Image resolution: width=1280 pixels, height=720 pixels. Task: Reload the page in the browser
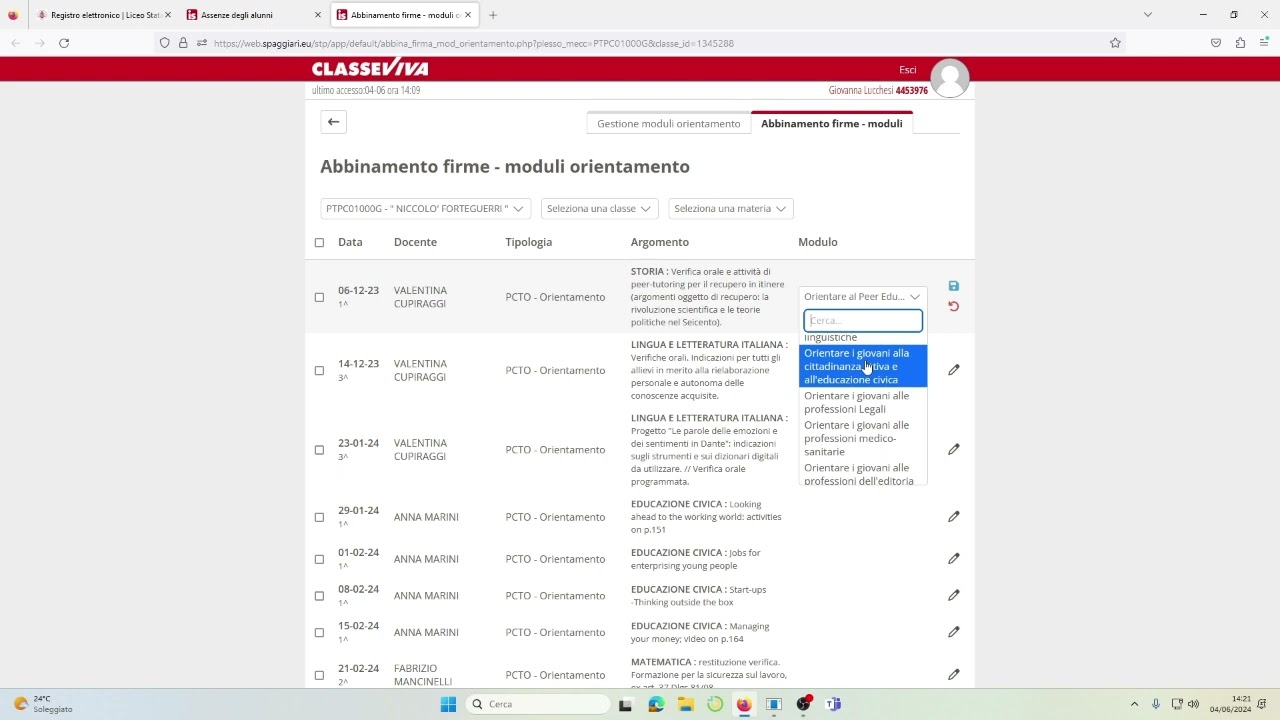coord(64,43)
